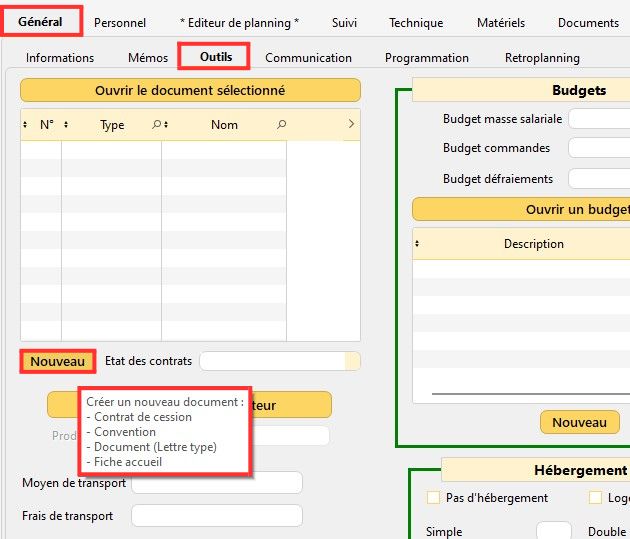Click the search magnifier in Nom column
630x539 pixels.
pos(281,125)
